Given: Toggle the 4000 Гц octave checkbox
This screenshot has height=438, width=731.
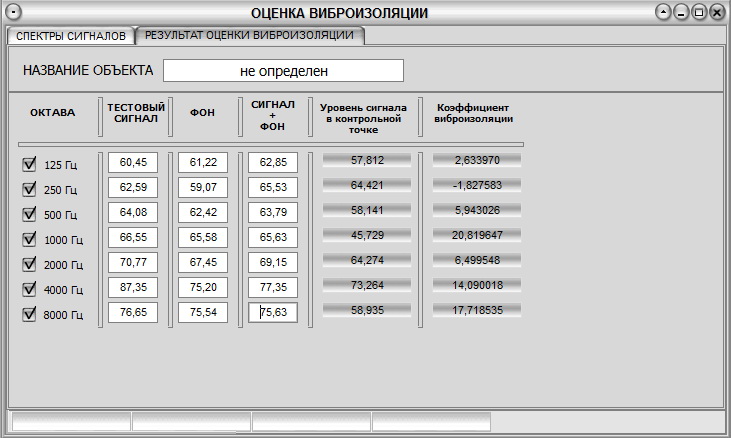Looking at the screenshot, I should [29, 289].
